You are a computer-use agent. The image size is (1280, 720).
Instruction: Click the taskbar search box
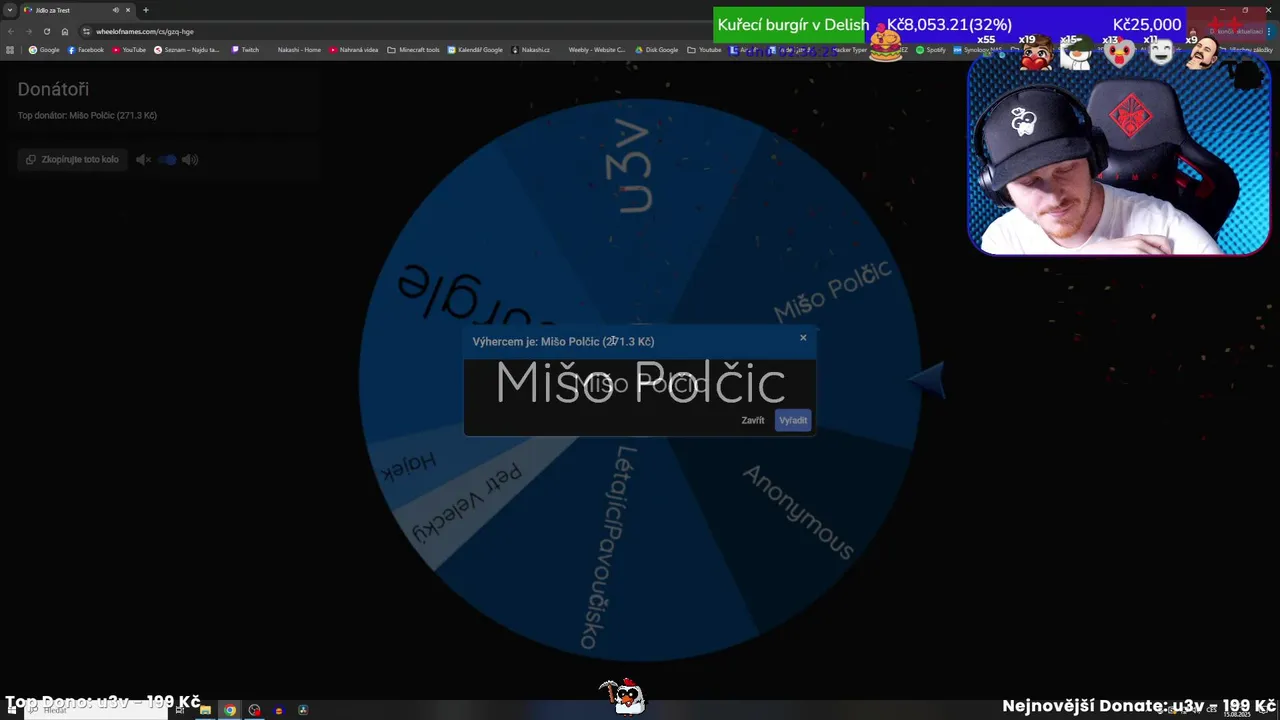(x=95, y=710)
